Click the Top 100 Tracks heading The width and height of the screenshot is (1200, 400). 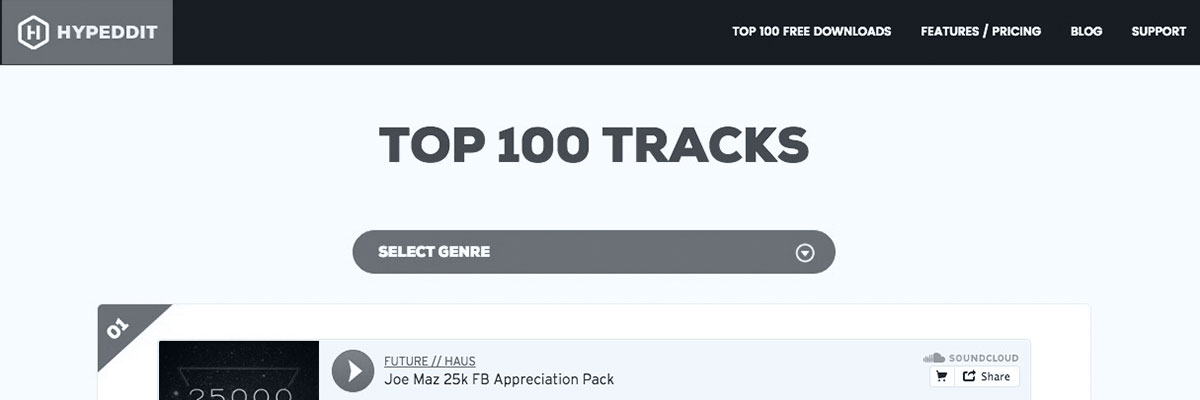pyautogui.click(x=593, y=145)
